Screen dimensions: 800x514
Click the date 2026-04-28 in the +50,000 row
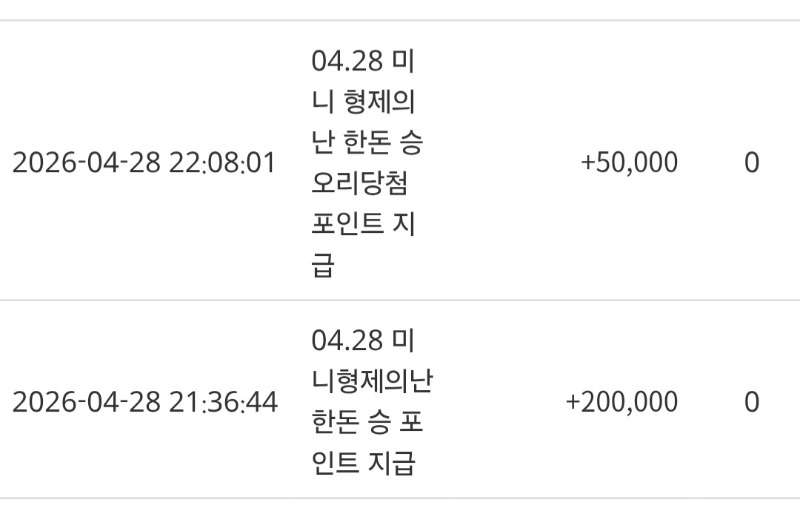point(86,163)
